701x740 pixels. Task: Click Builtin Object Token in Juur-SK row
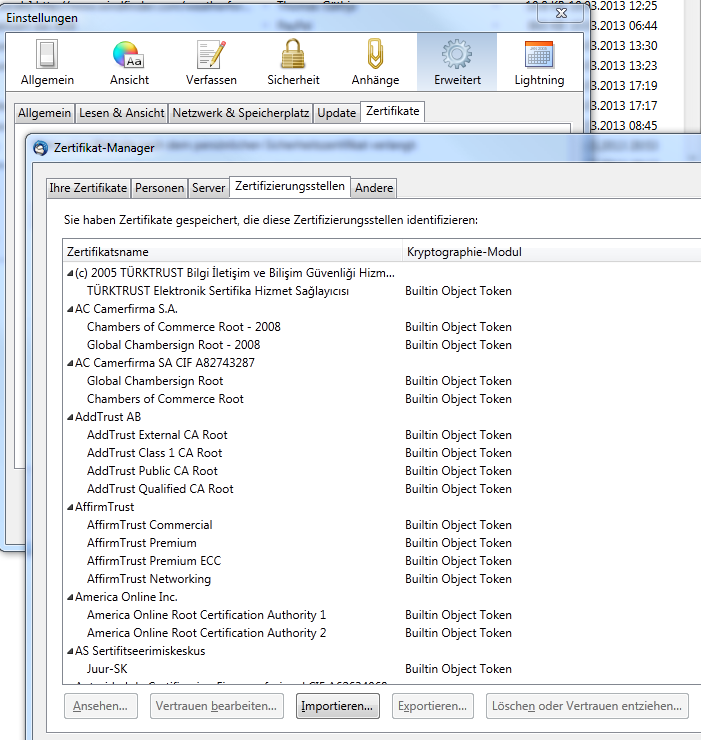point(458,669)
